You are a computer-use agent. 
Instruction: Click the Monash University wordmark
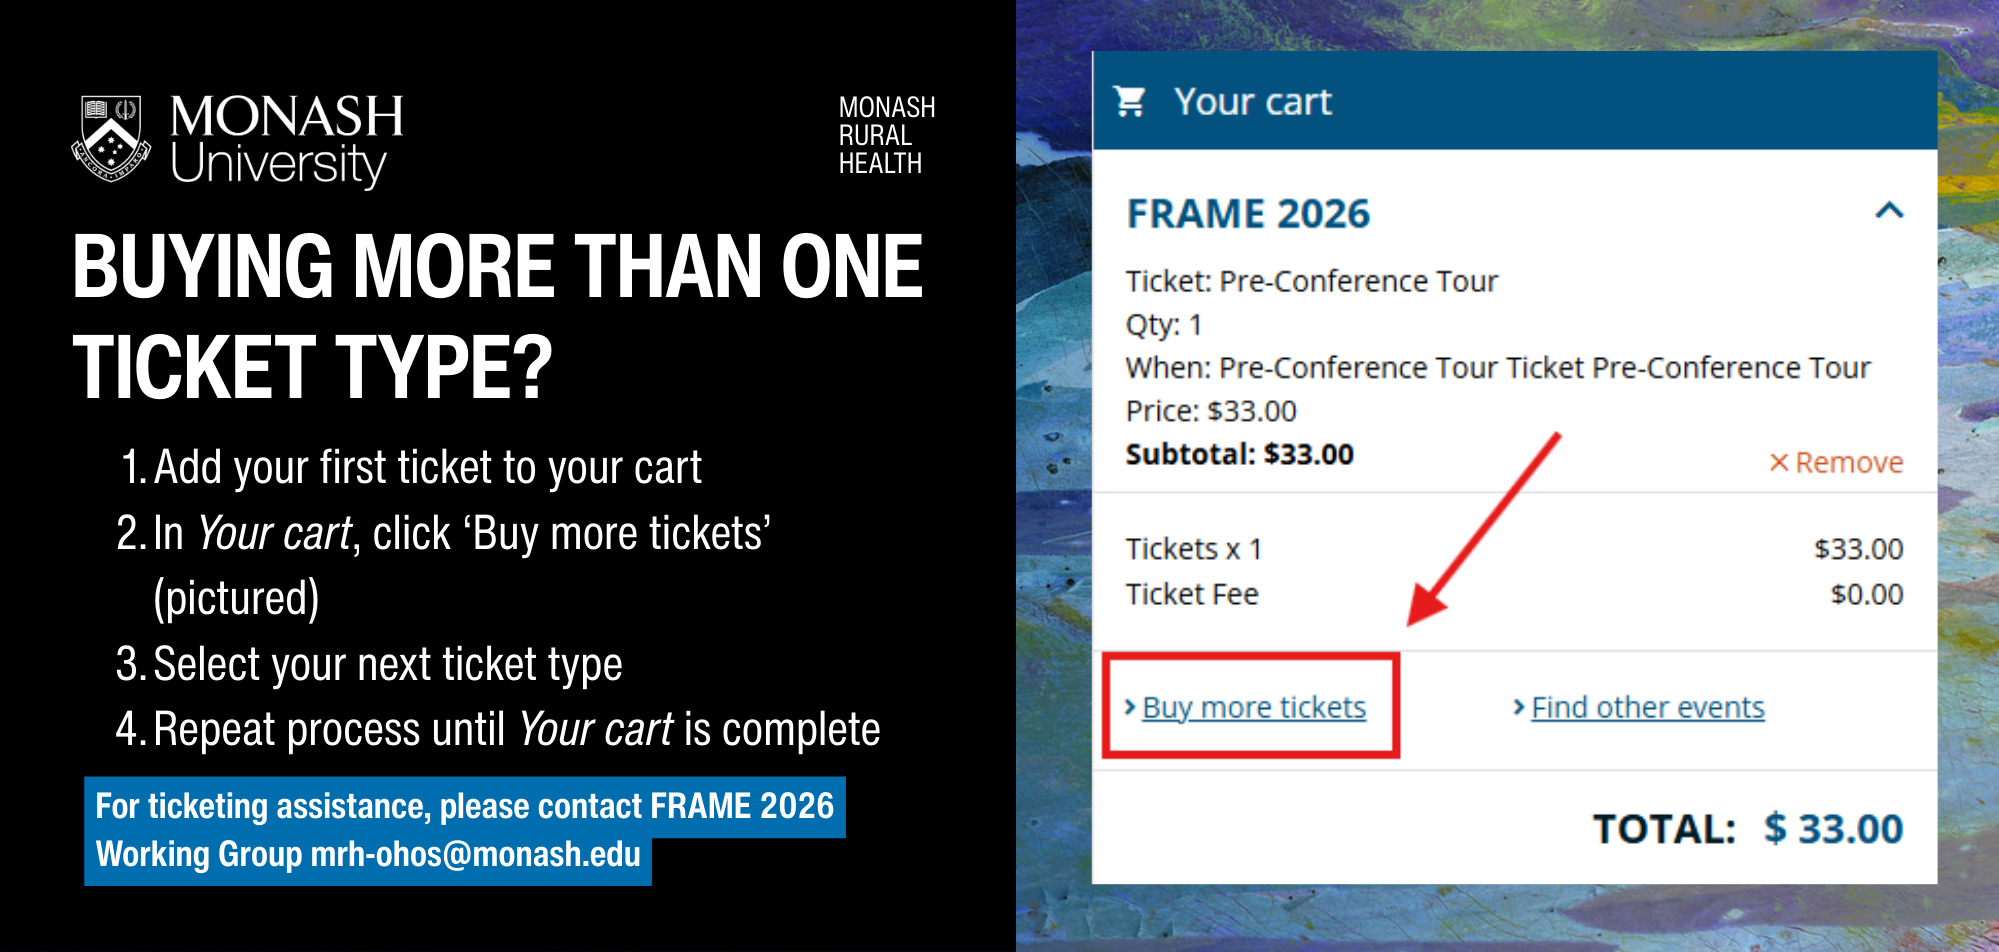pos(286,138)
